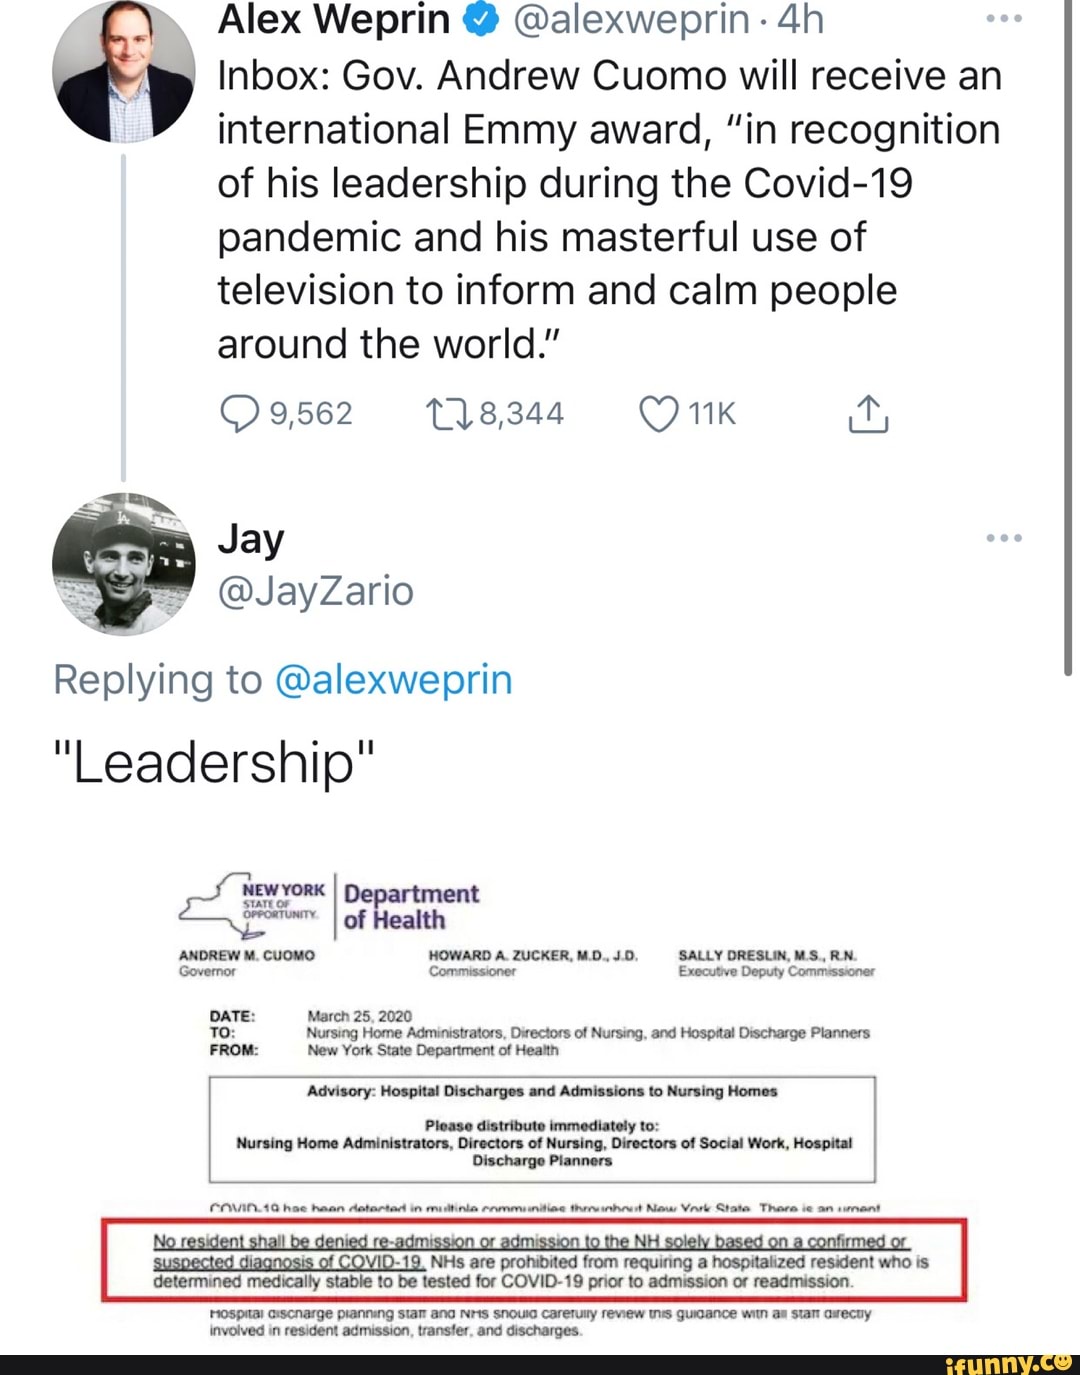Viewport: 1080px width, 1375px height.
Task: Open Alex Weprin's profile picture
Action: [x=124, y=72]
